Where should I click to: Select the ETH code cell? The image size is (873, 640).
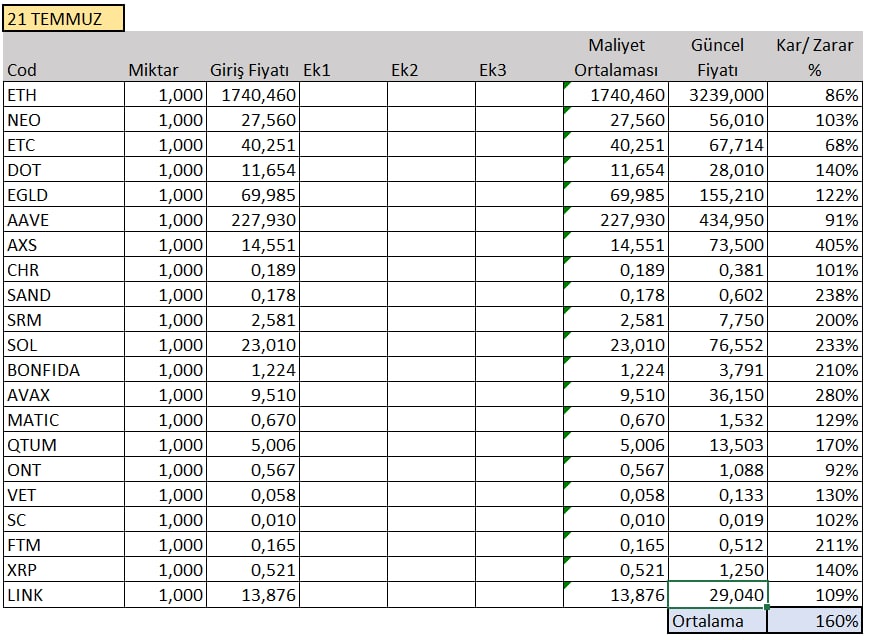click(63, 95)
